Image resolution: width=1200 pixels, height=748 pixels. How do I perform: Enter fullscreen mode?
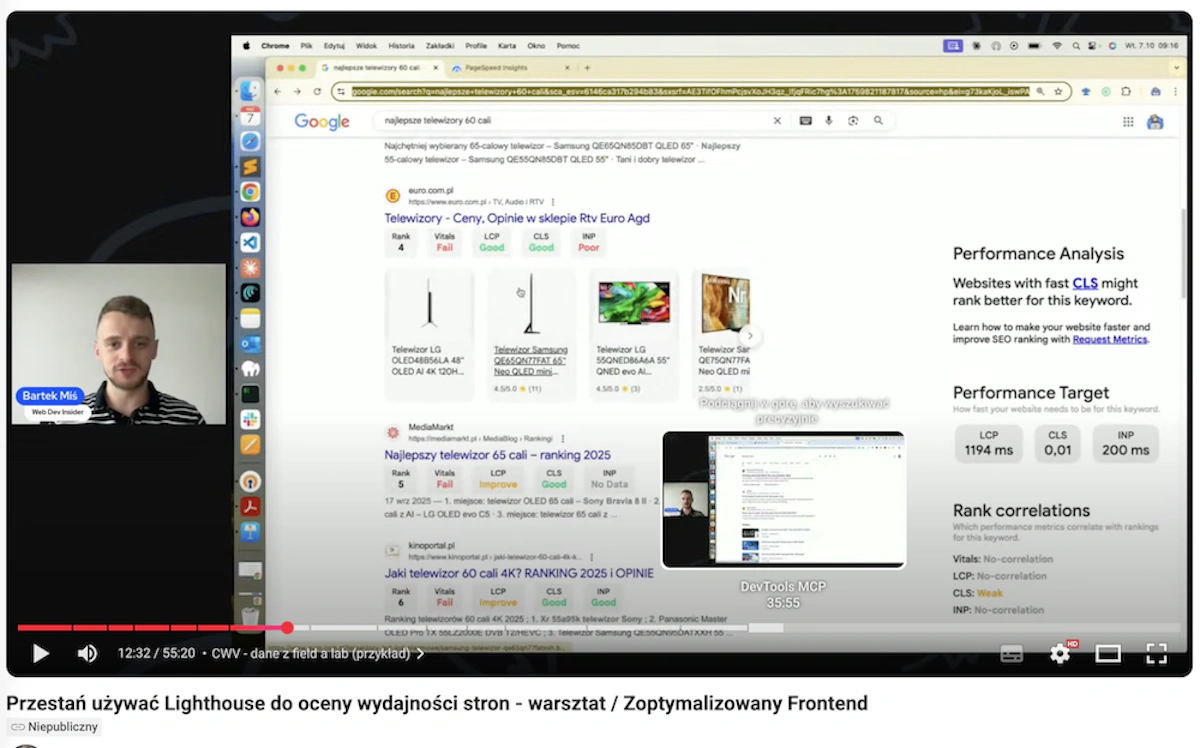(x=1156, y=654)
